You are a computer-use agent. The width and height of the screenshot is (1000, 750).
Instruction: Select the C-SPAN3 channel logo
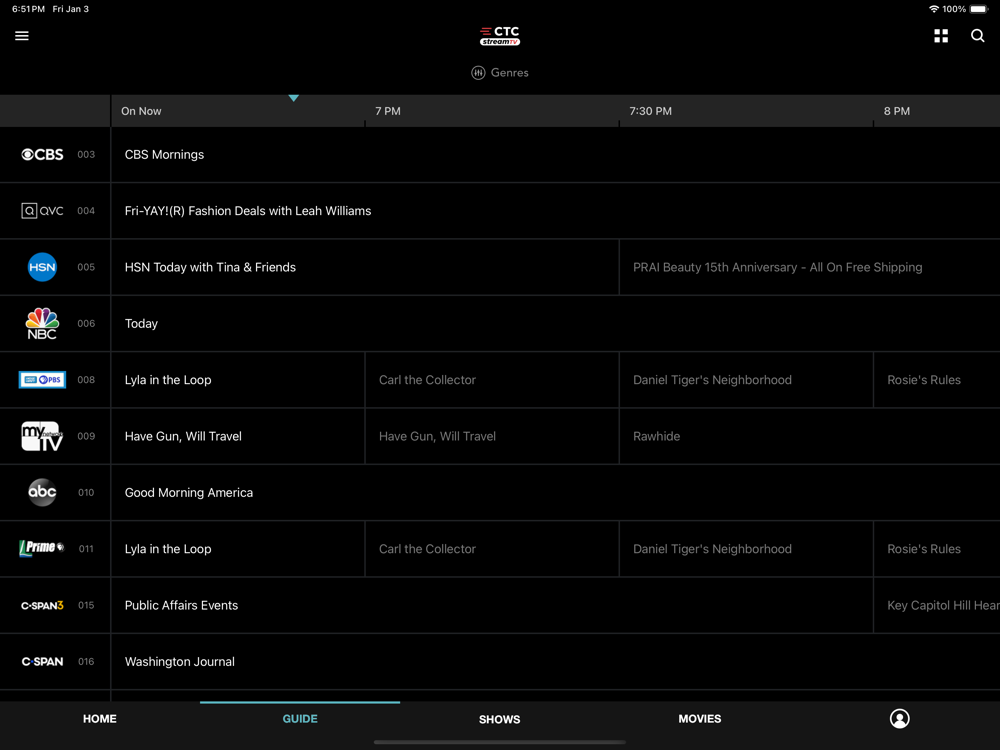click(x=42, y=605)
